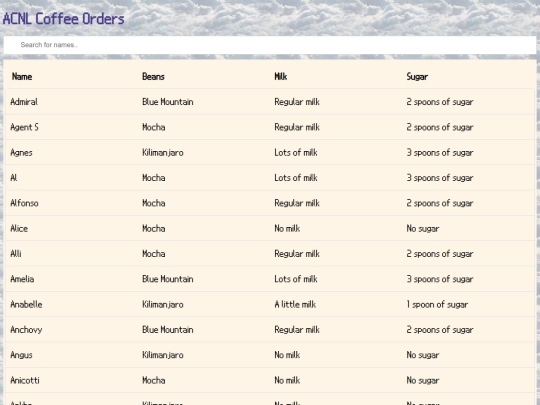Click the Search for names input field
The height and width of the screenshot is (405, 540).
click(270, 45)
